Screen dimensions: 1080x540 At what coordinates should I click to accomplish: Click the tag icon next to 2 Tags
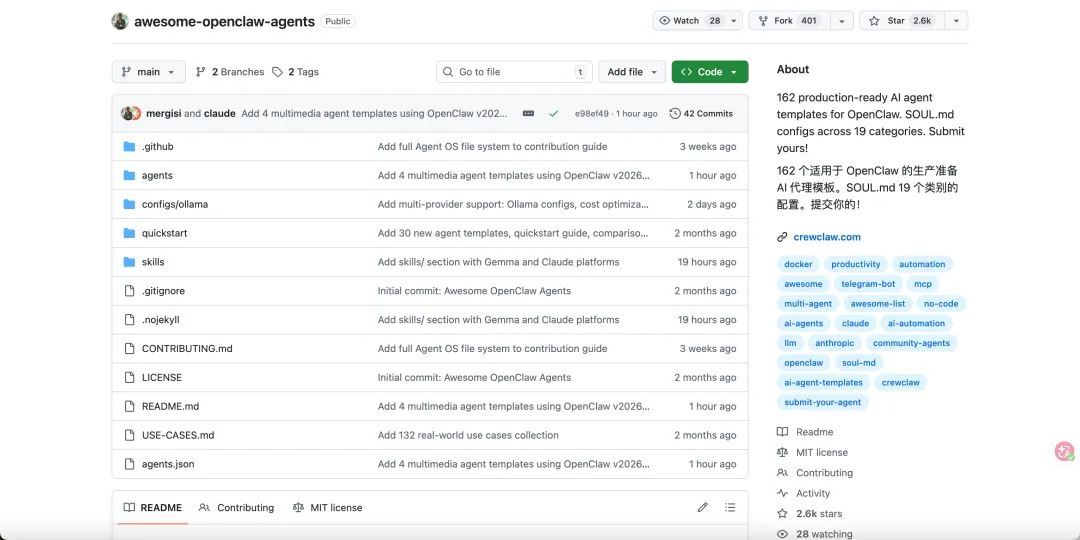[x=277, y=72]
